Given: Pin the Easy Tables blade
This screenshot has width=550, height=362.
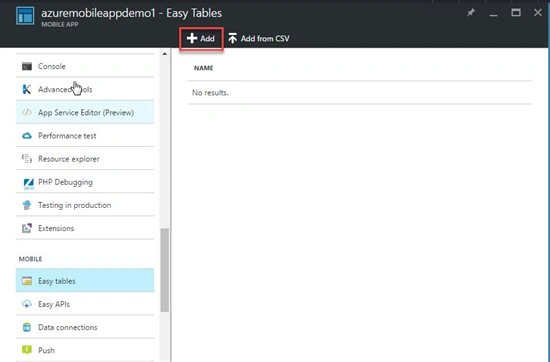Looking at the screenshot, I should coord(471,13).
